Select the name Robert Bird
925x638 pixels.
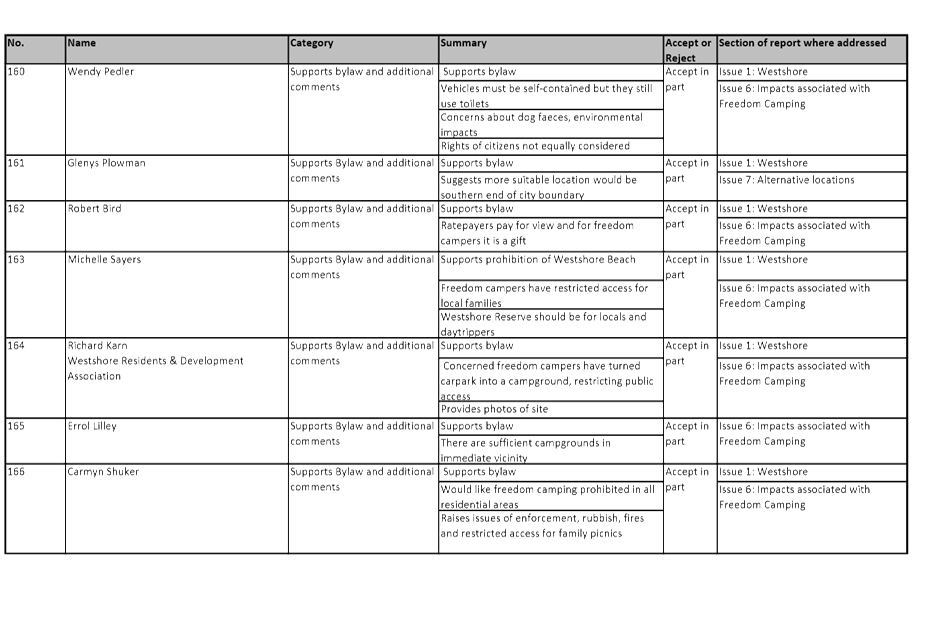pyautogui.click(x=94, y=208)
